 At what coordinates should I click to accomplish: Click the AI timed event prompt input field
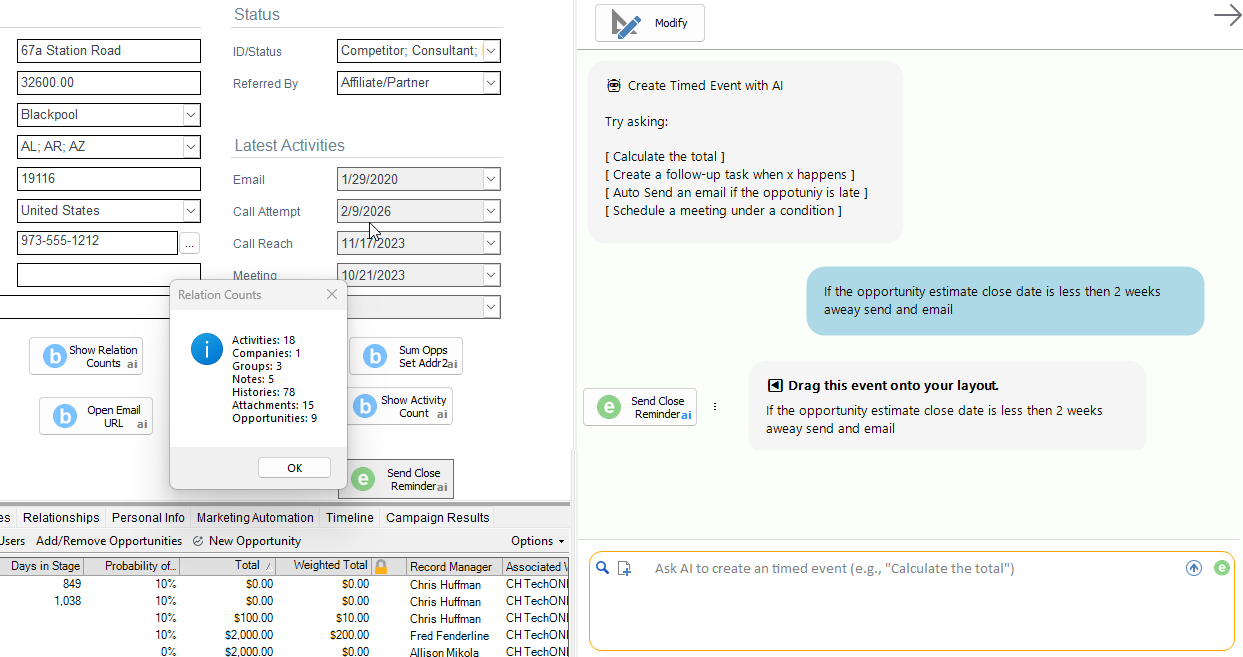[900, 600]
